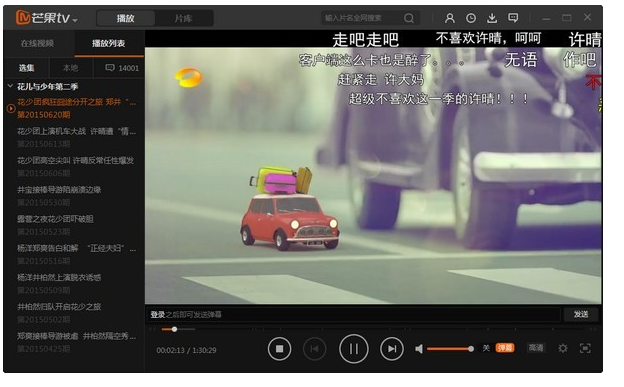624x387 pixels.
Task: Collapse the 花儿与少年第二季 series group
Action: coord(10,86)
